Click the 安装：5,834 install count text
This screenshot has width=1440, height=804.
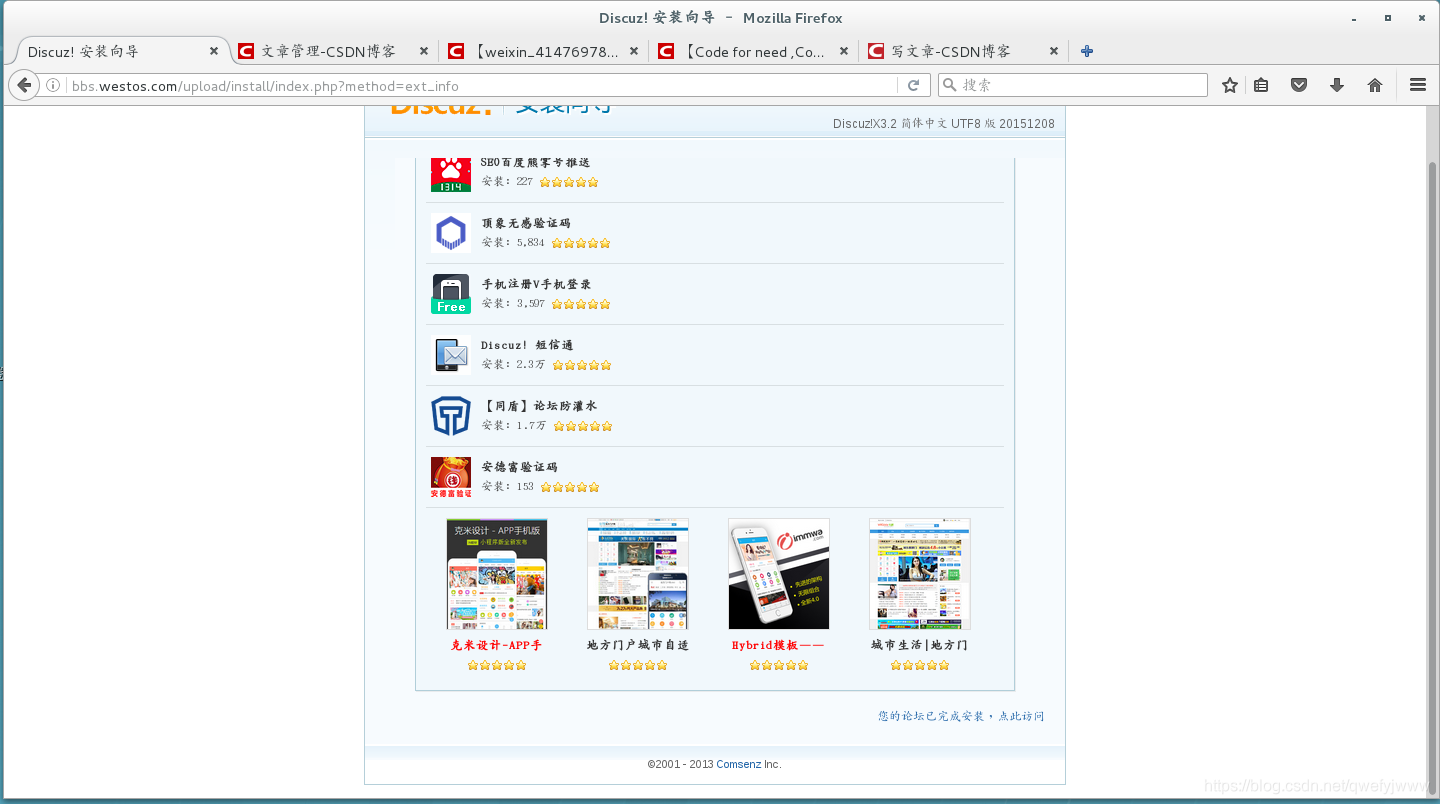513,243
